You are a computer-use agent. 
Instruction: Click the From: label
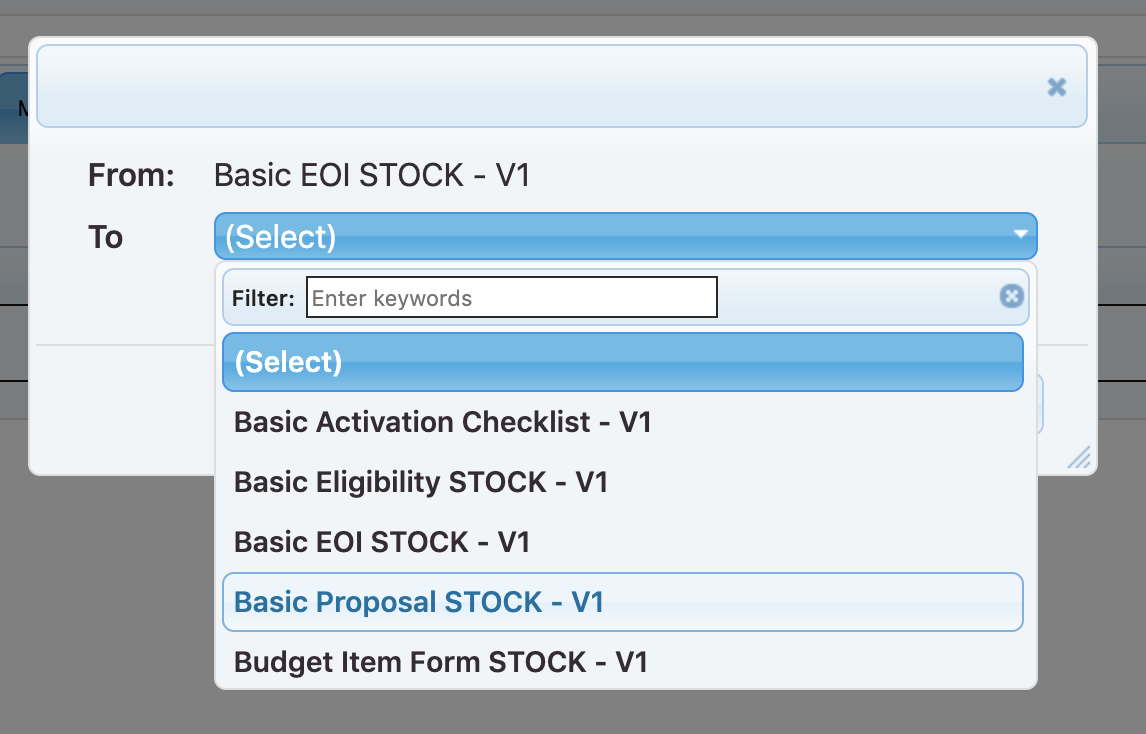coord(132,176)
